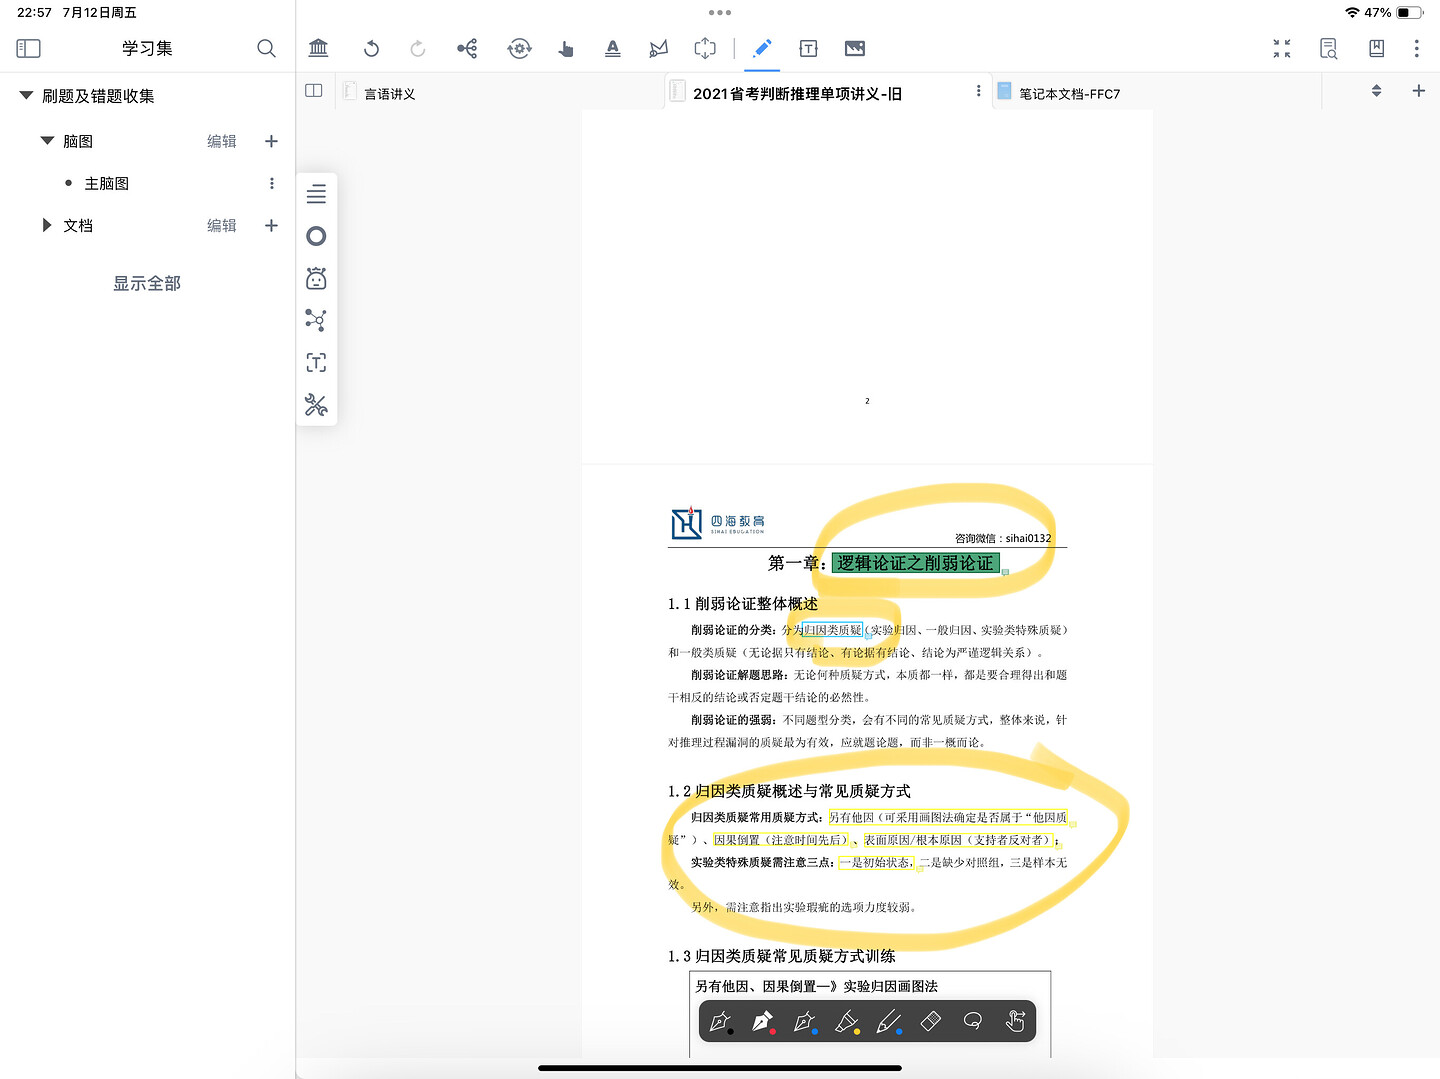Add new item to 文档 section

click(x=271, y=225)
